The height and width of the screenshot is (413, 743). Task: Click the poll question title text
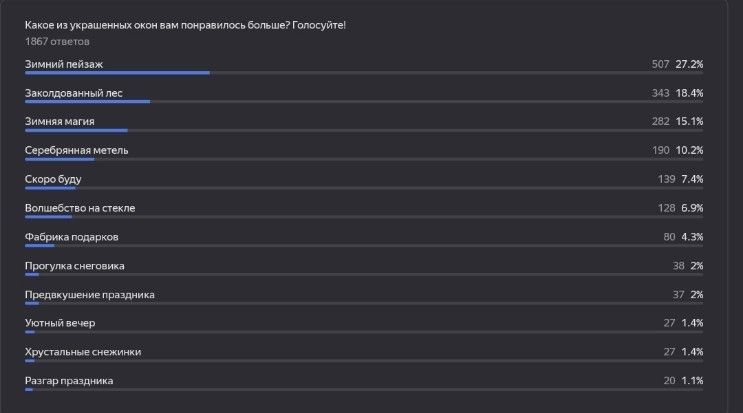click(x=185, y=24)
